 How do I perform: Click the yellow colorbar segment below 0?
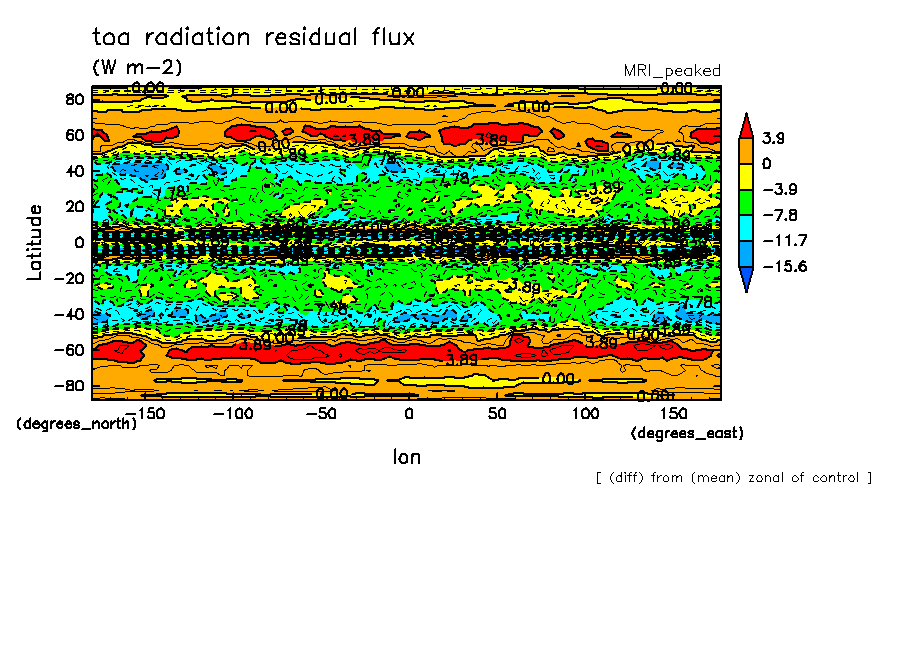coord(746,176)
